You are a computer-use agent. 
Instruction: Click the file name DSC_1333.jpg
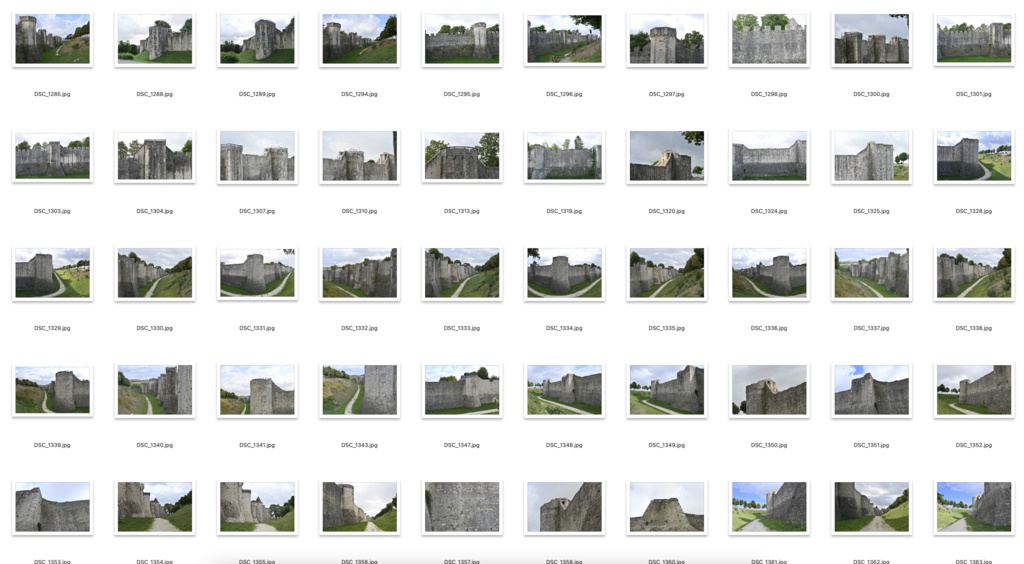point(462,328)
